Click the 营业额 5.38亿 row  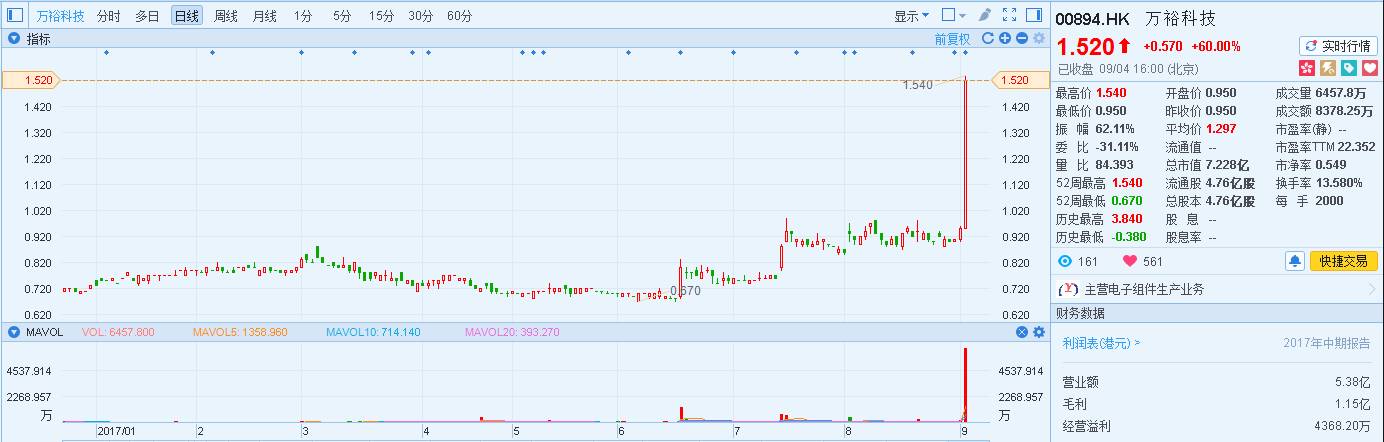[1217, 381]
